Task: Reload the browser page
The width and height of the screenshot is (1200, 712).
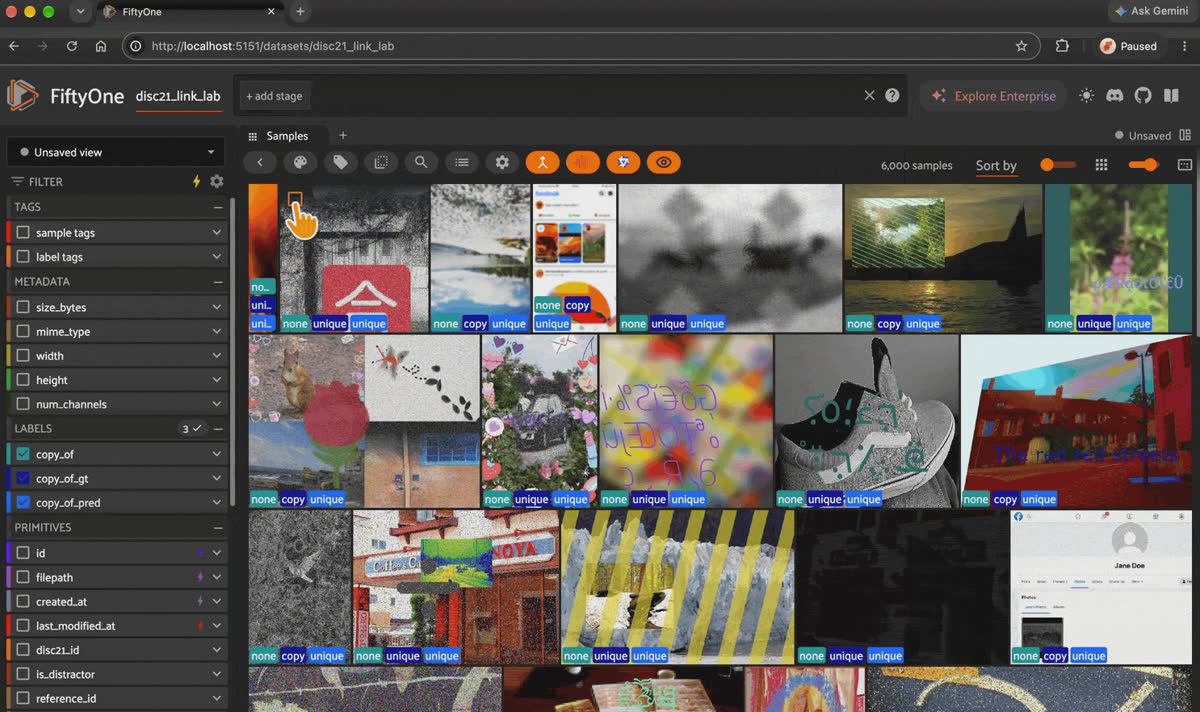Action: (72, 46)
